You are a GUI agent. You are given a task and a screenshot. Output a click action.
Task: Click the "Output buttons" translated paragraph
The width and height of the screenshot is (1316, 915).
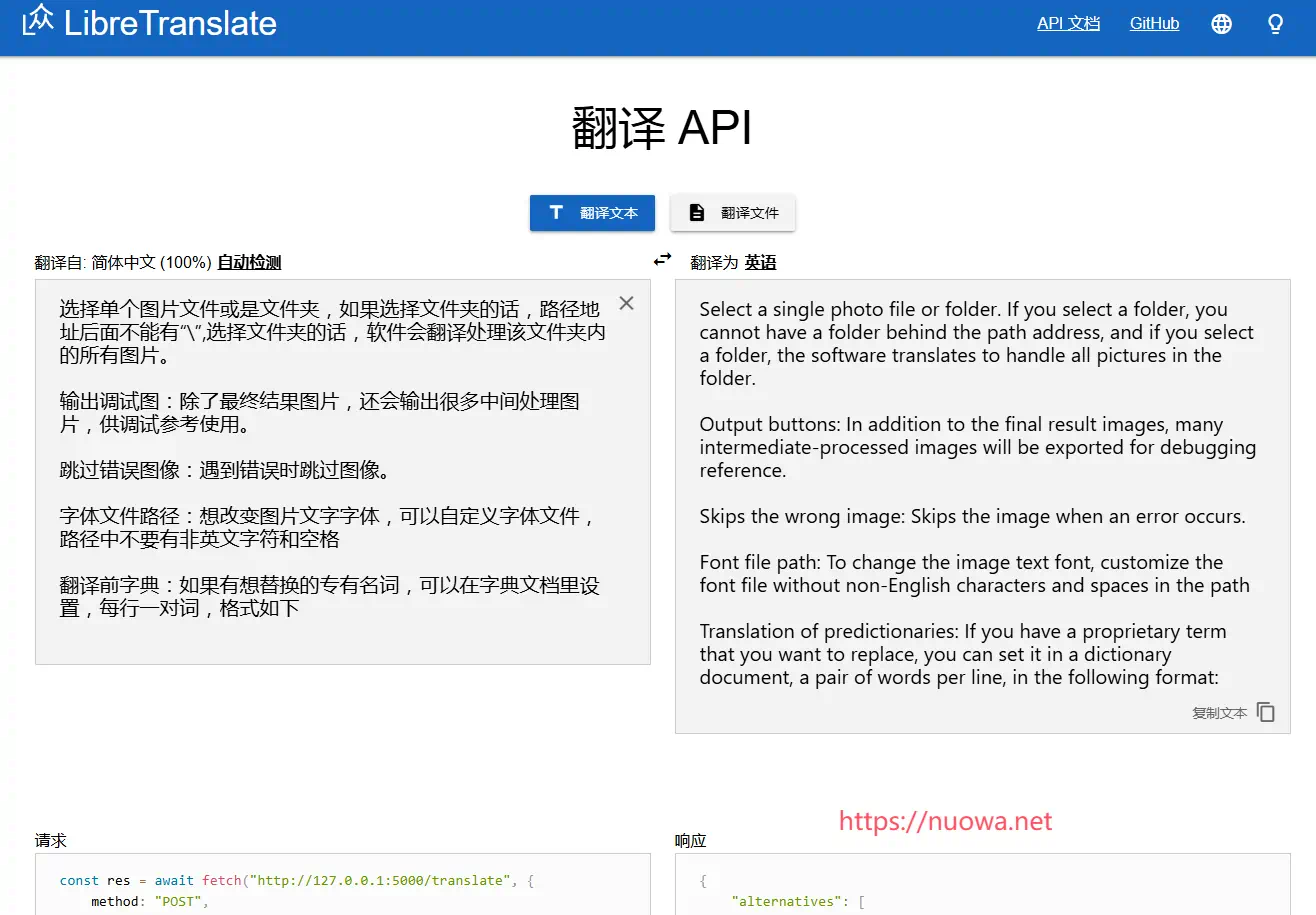pos(978,447)
